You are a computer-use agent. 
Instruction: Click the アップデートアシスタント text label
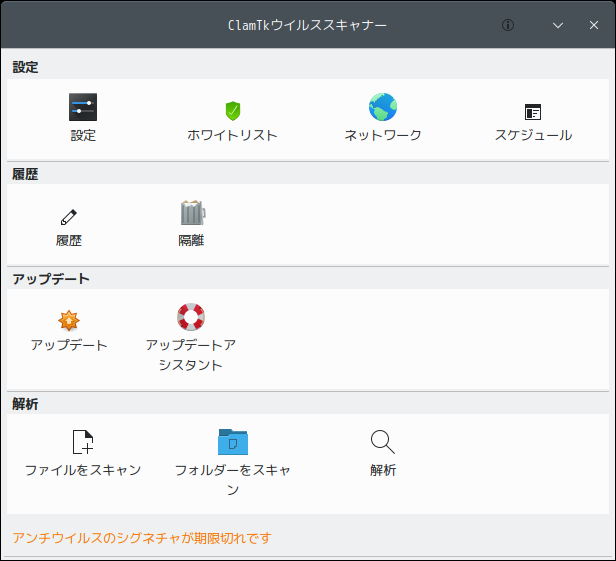[x=191, y=355]
